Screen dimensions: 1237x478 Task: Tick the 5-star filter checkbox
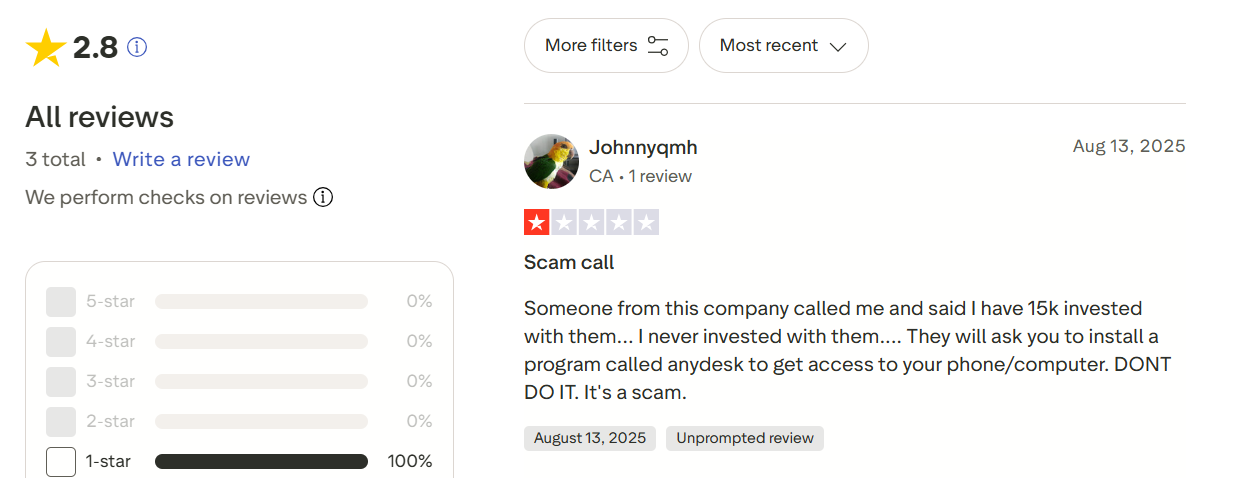click(x=61, y=302)
